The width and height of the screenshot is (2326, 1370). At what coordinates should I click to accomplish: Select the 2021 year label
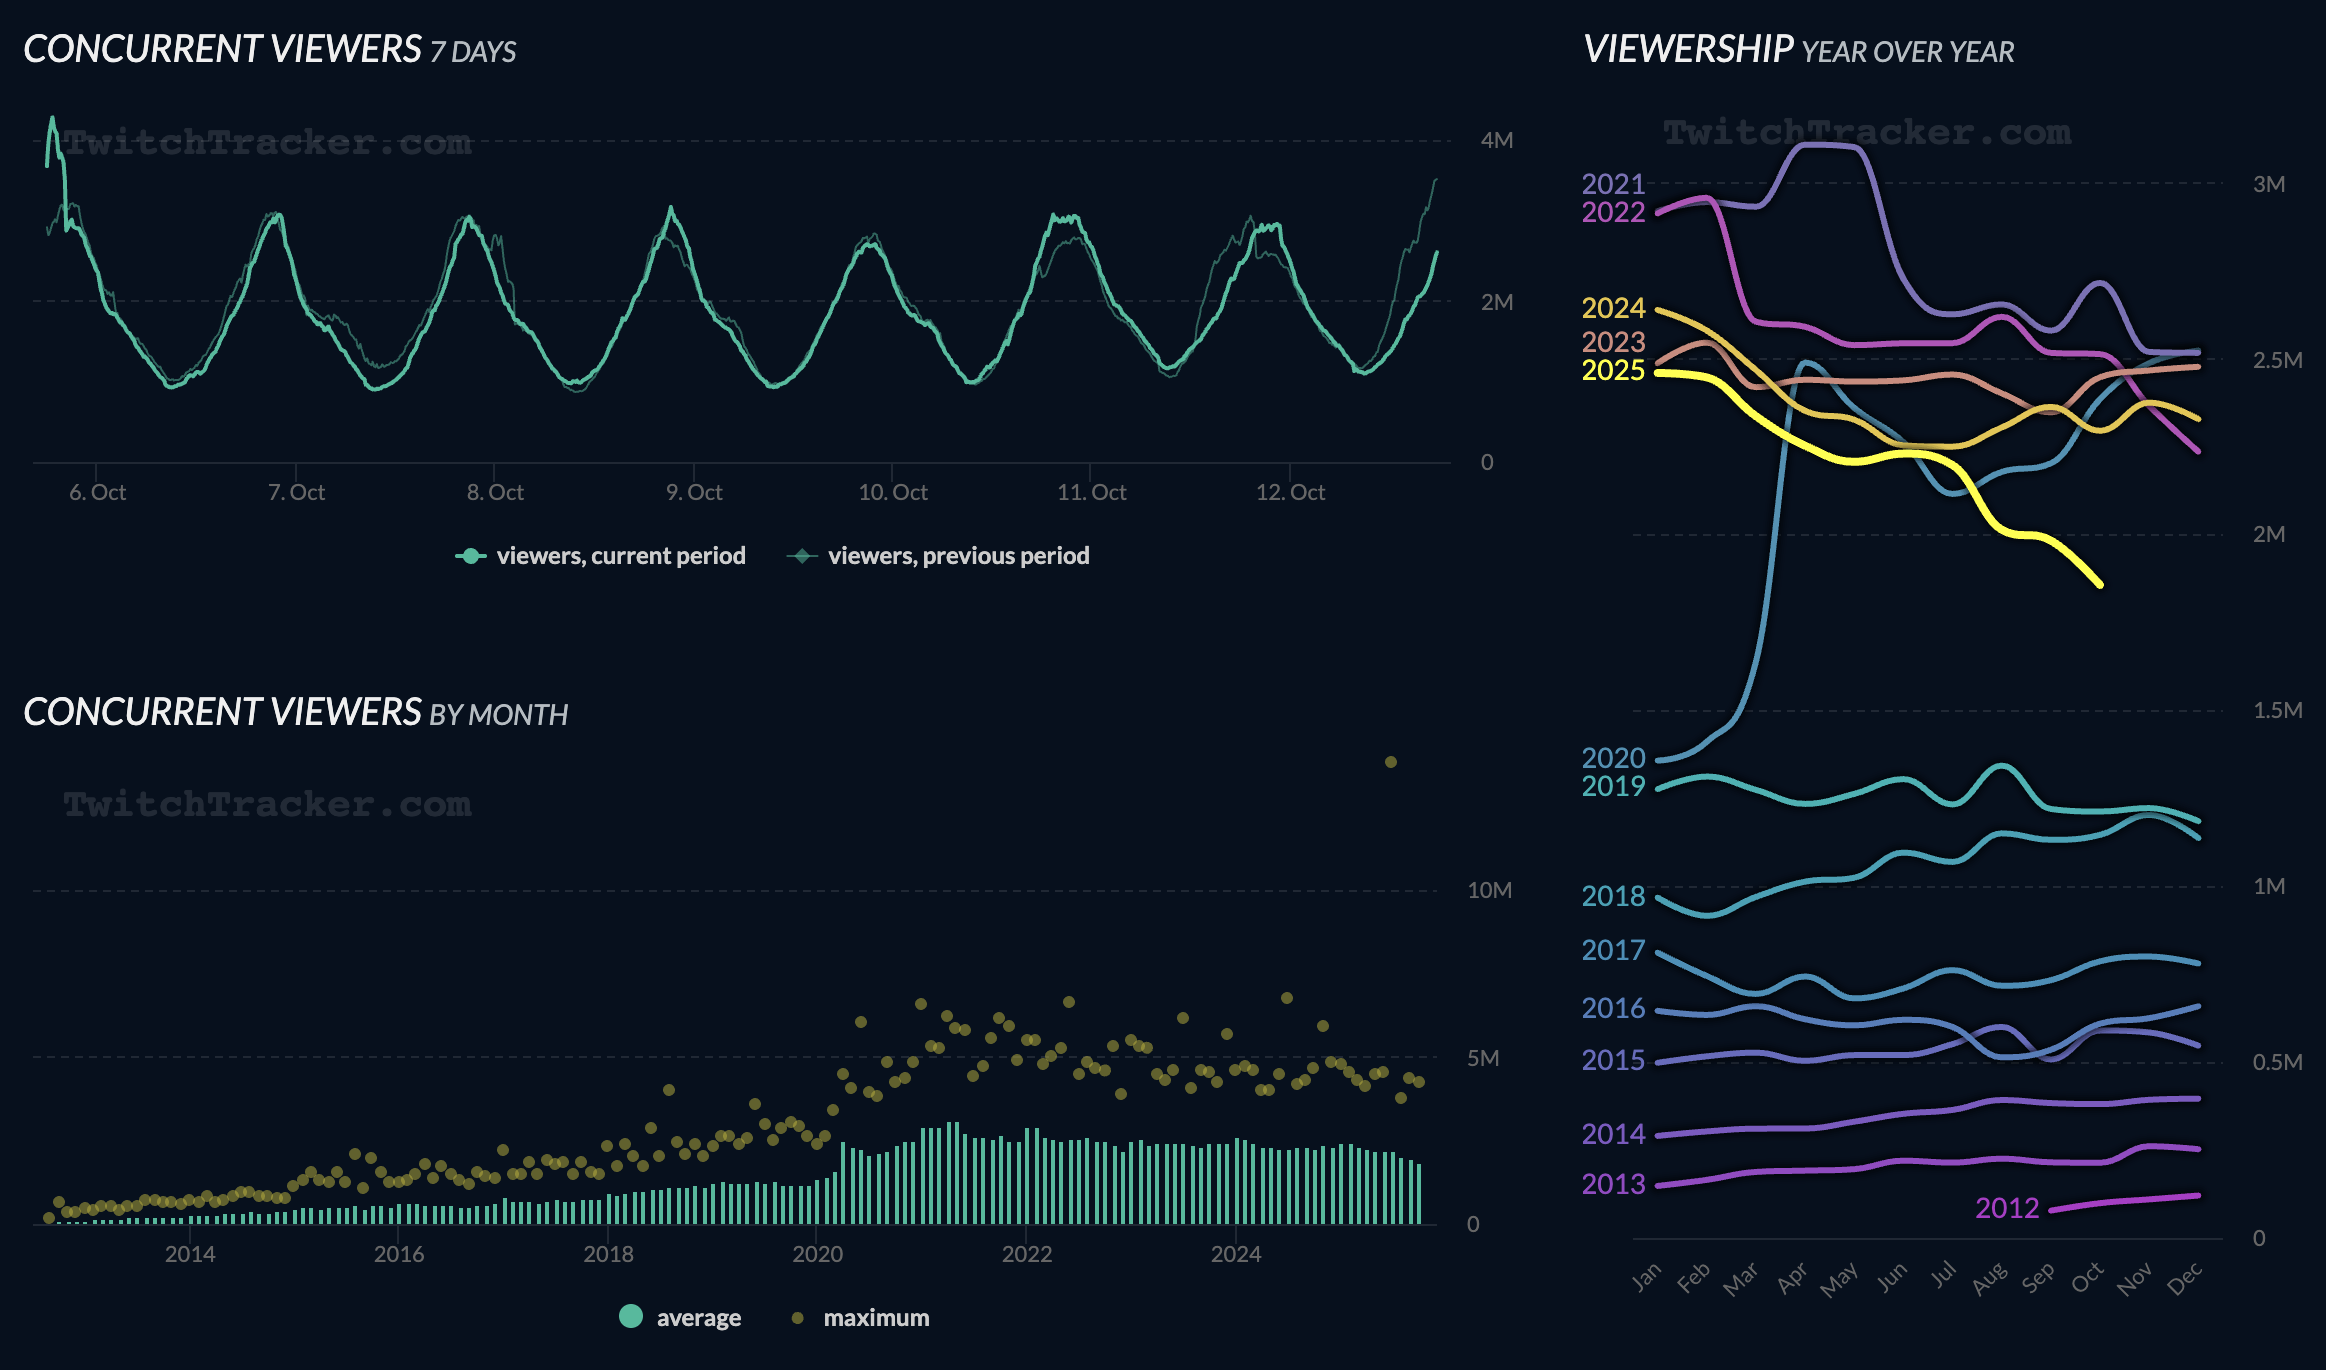click(1613, 184)
